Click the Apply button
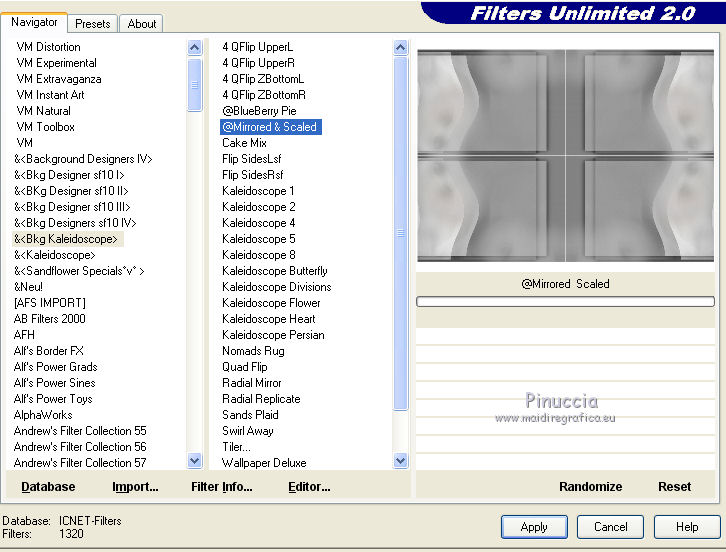 534,527
